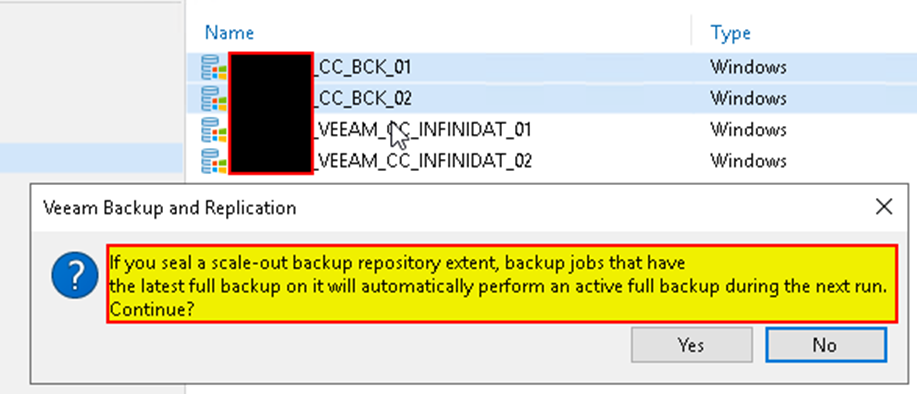Select the highlighted item in left navigation pane
Screen dimensions: 917x394
click(91, 158)
